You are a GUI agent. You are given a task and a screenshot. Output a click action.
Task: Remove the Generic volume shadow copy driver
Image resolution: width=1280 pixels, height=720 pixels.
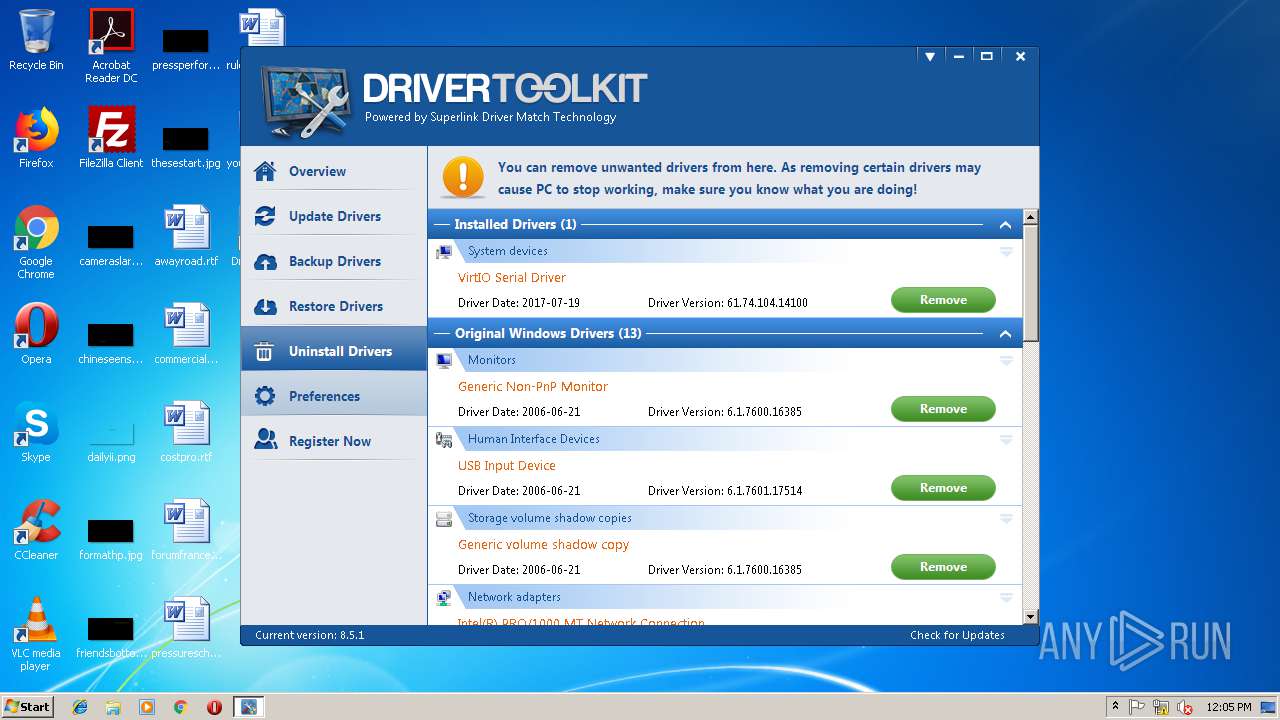click(x=943, y=567)
